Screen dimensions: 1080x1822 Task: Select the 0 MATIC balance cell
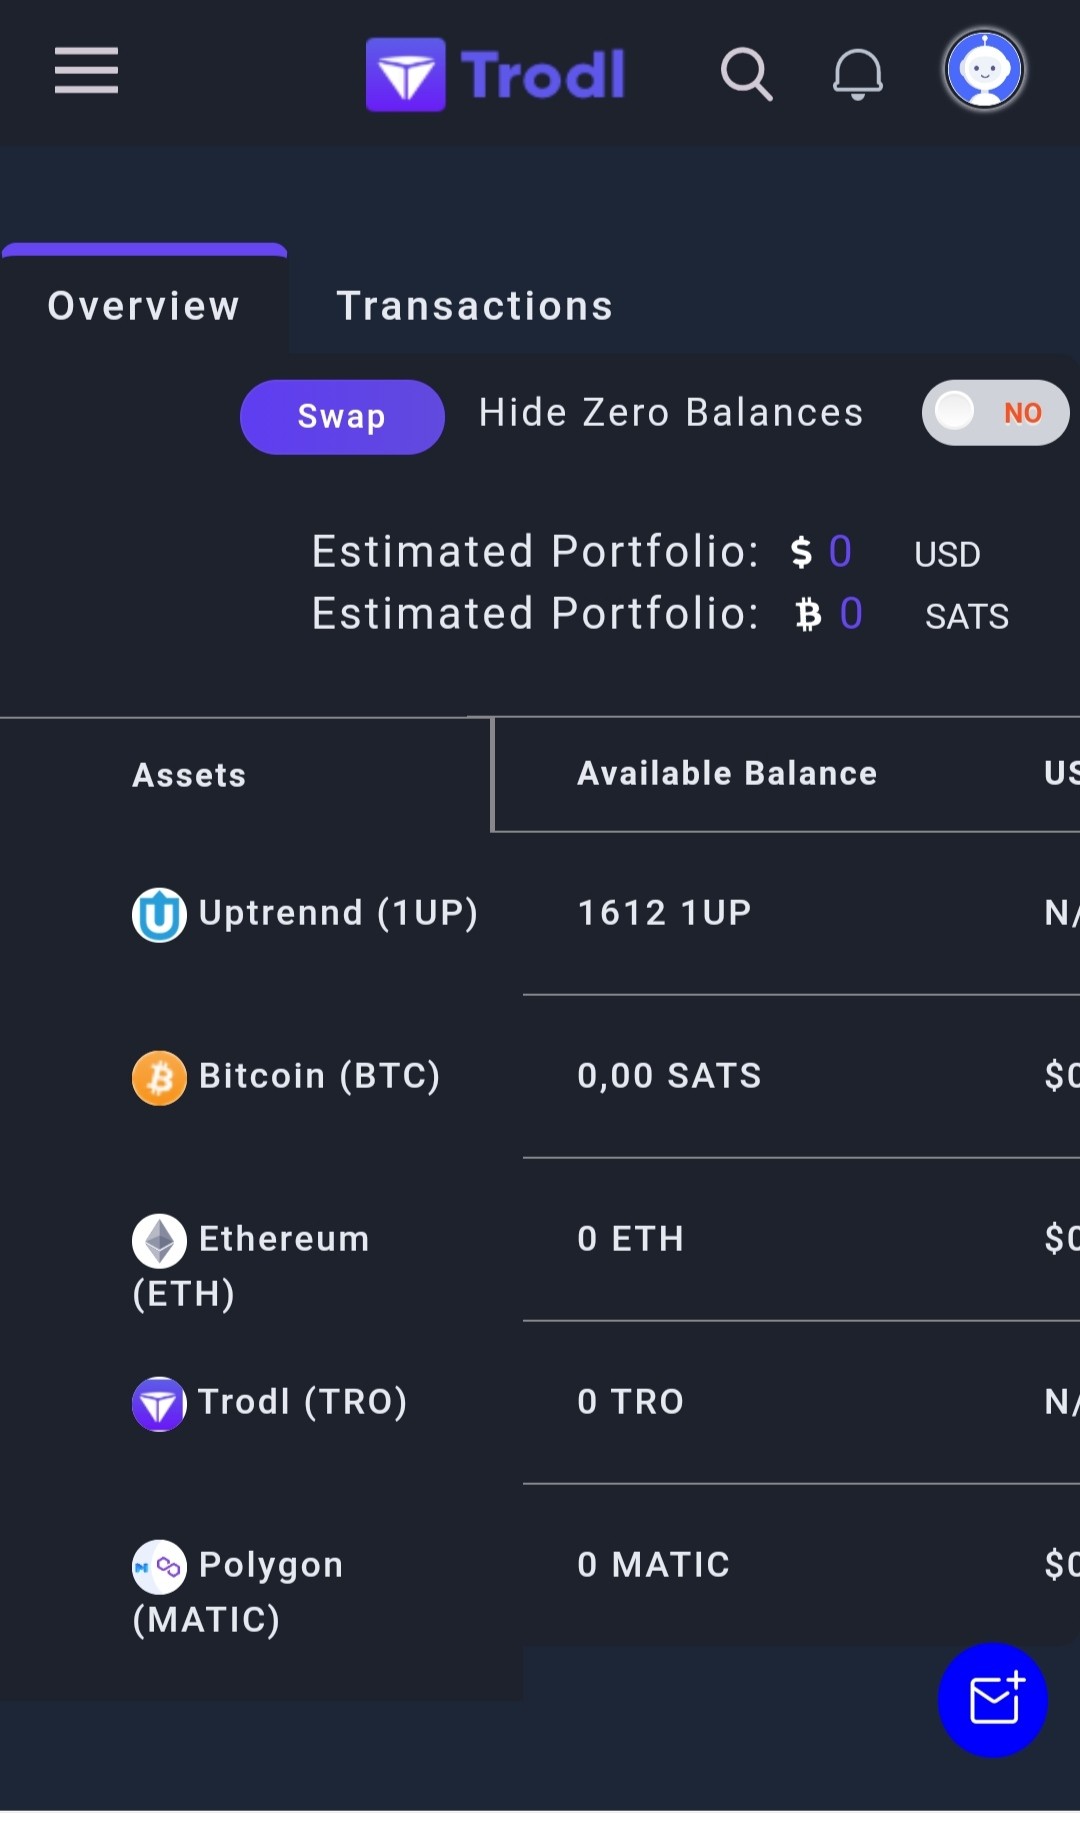[x=653, y=1565]
